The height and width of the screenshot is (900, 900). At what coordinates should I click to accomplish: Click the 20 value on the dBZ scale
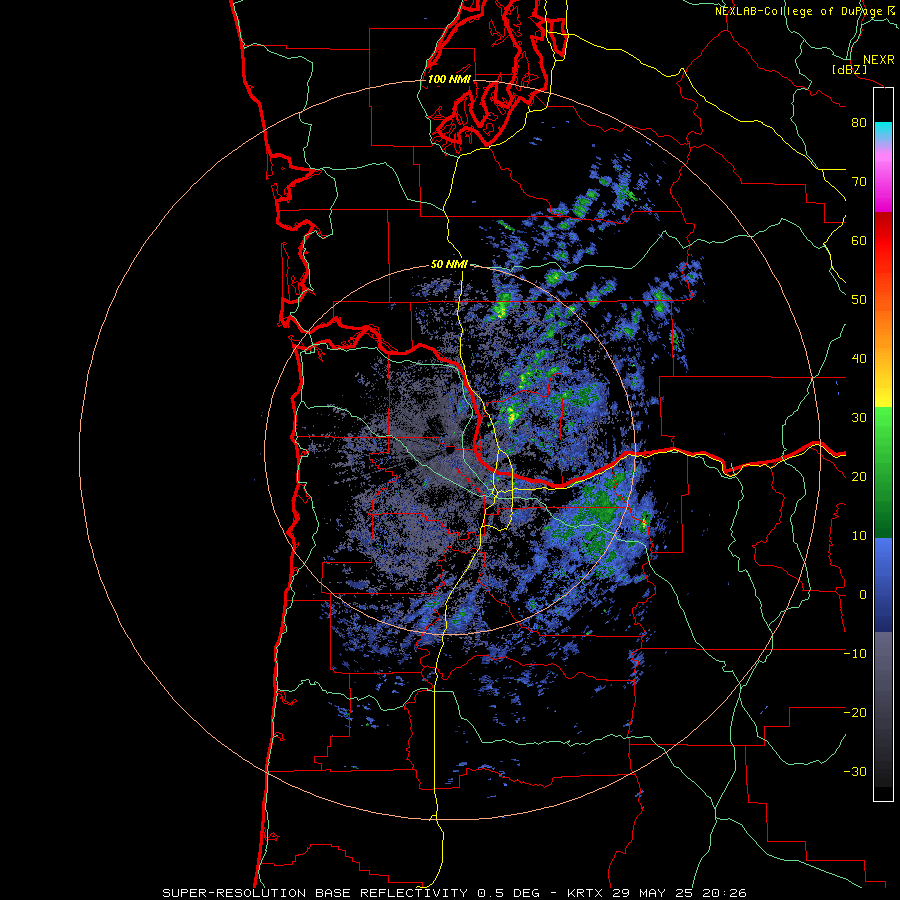[x=859, y=477]
